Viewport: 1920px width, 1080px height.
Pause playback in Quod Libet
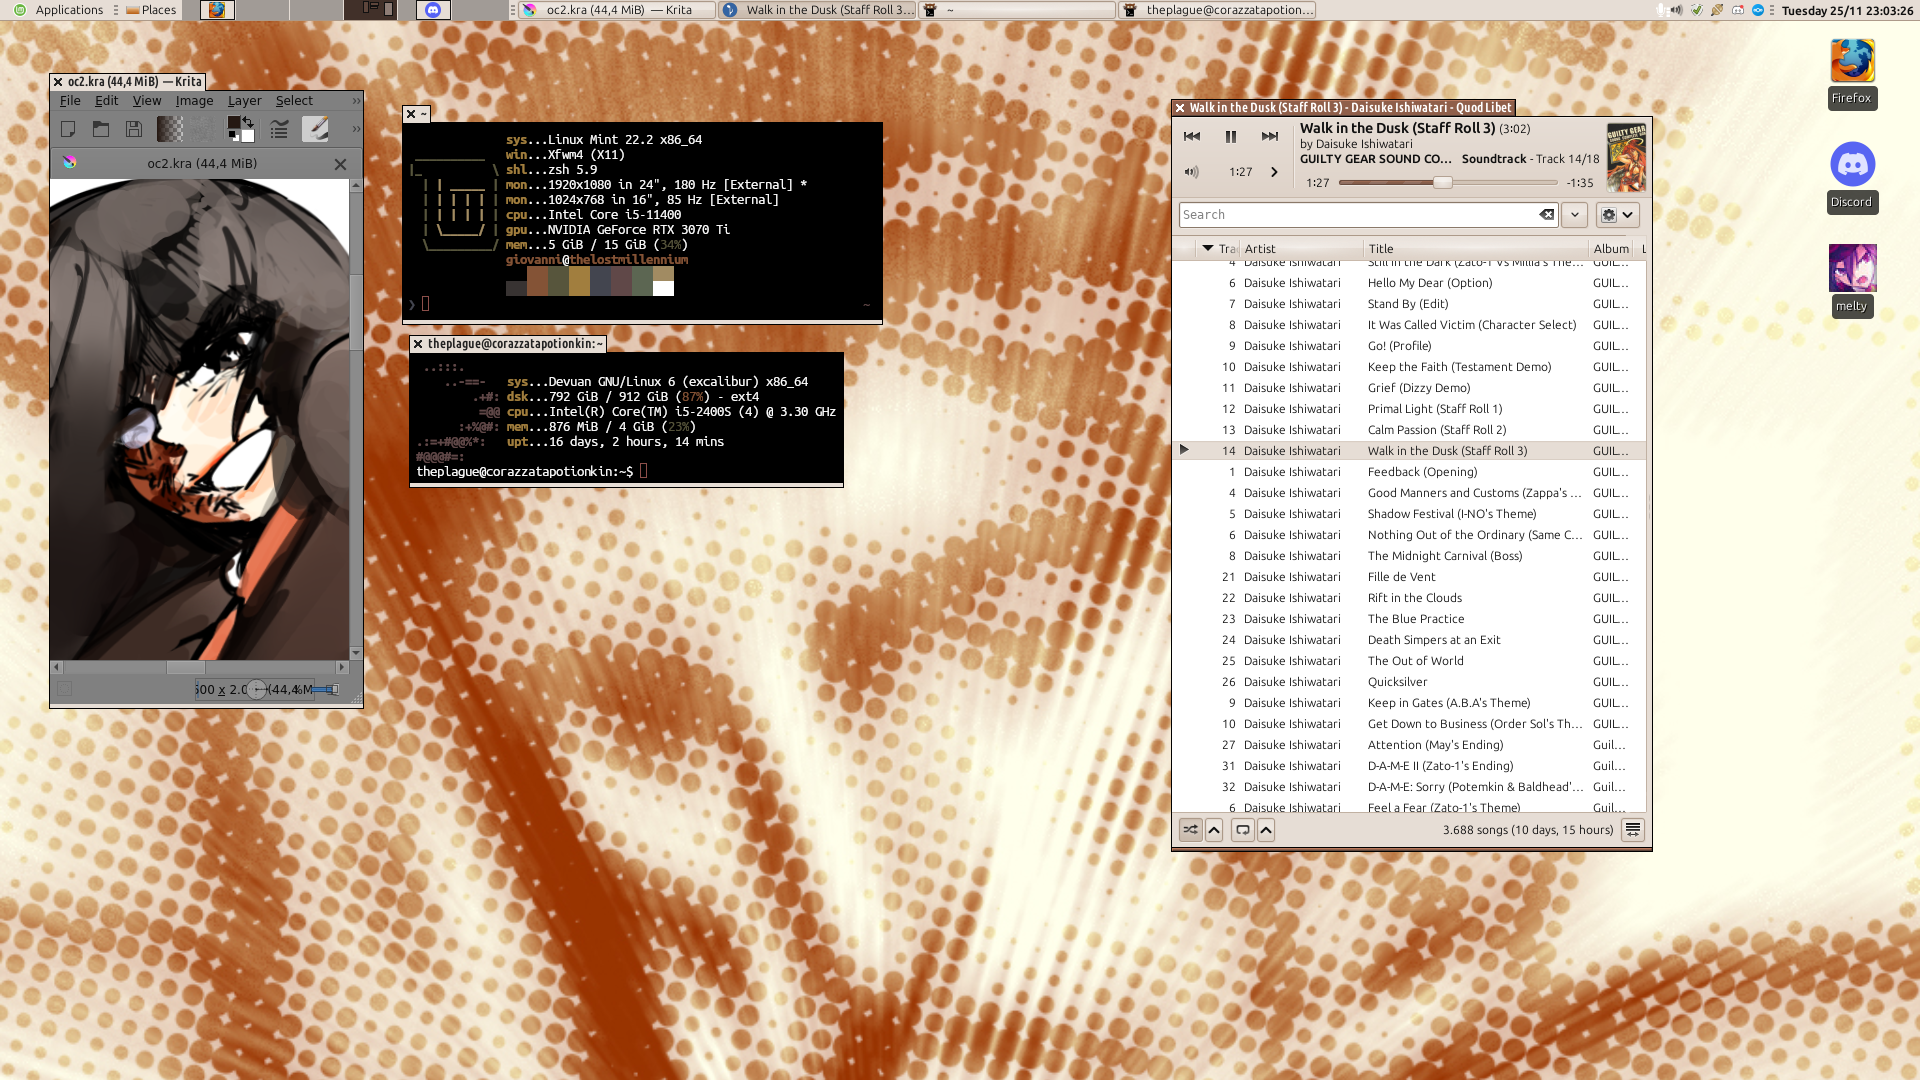coord(1231,137)
